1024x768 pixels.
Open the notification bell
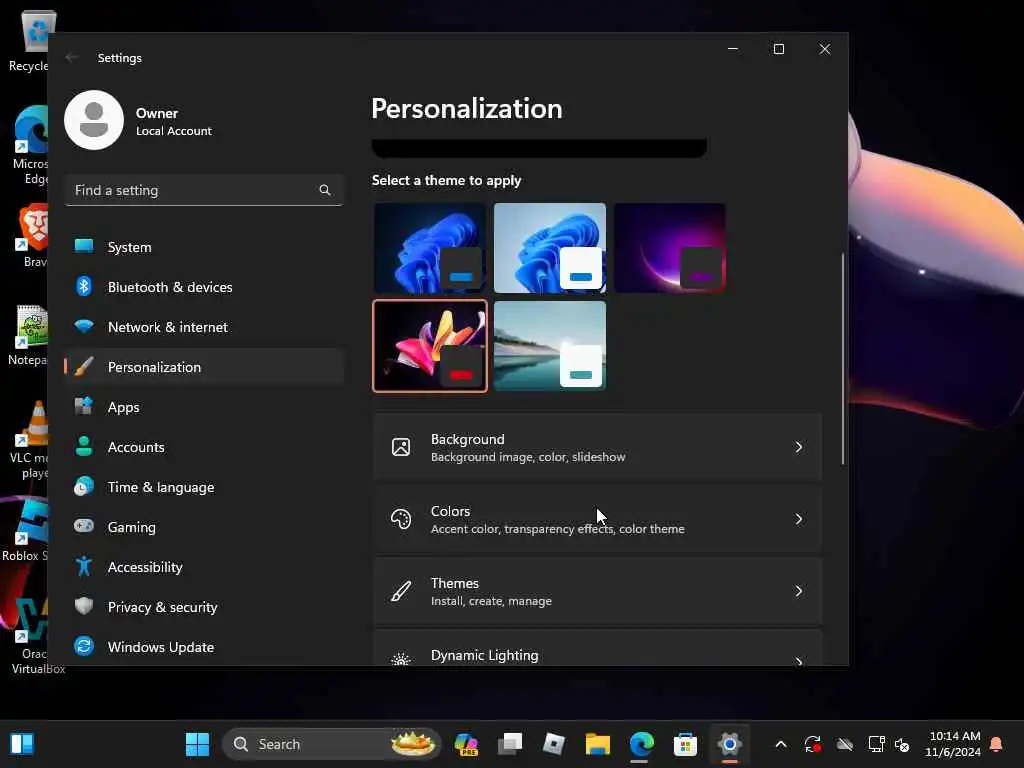pyautogui.click(x=996, y=744)
